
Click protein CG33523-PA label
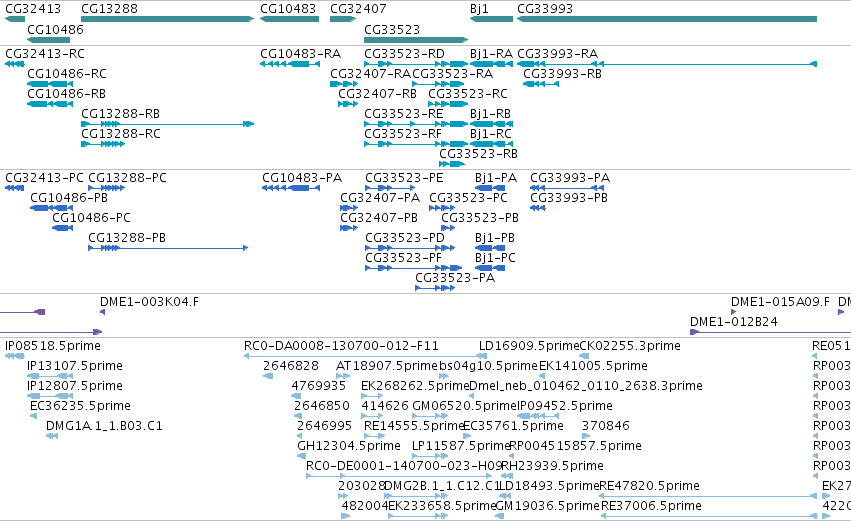coord(455,278)
